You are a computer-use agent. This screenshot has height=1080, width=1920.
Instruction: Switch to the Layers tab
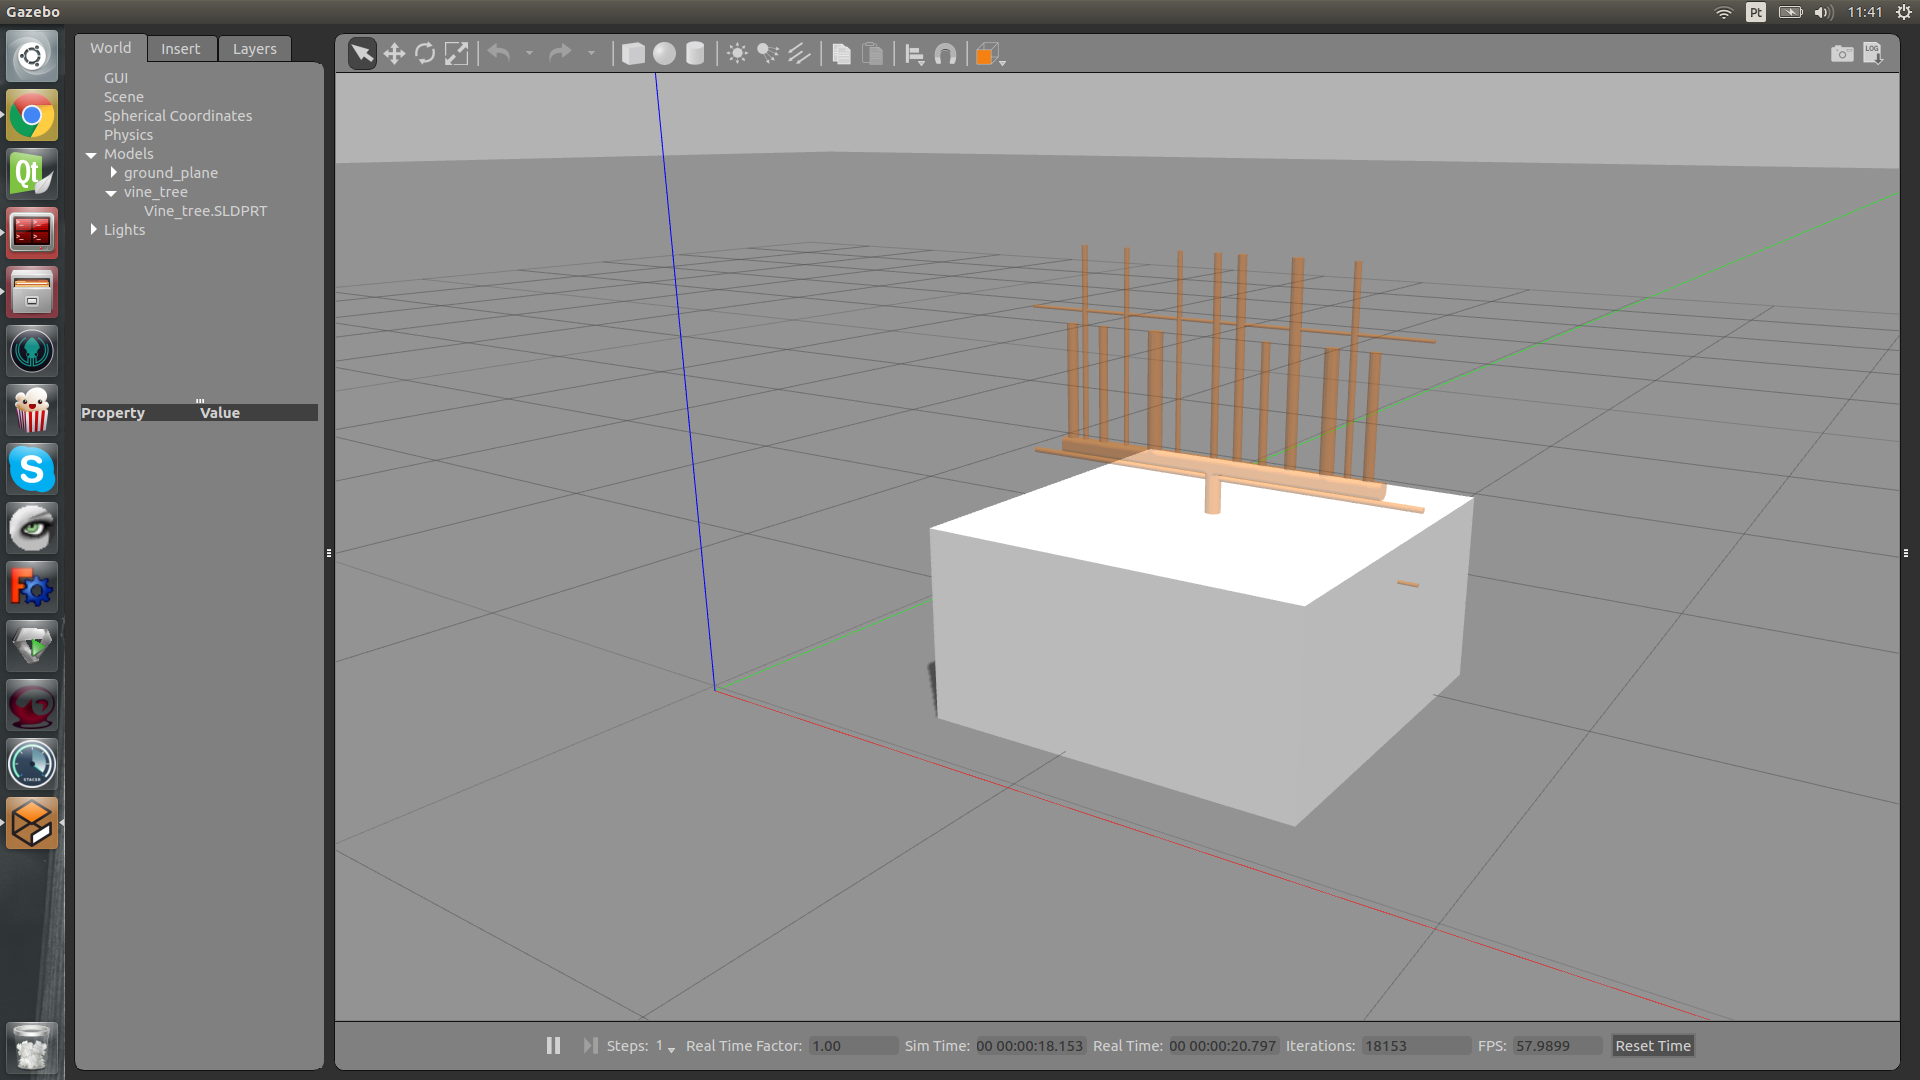coord(255,49)
